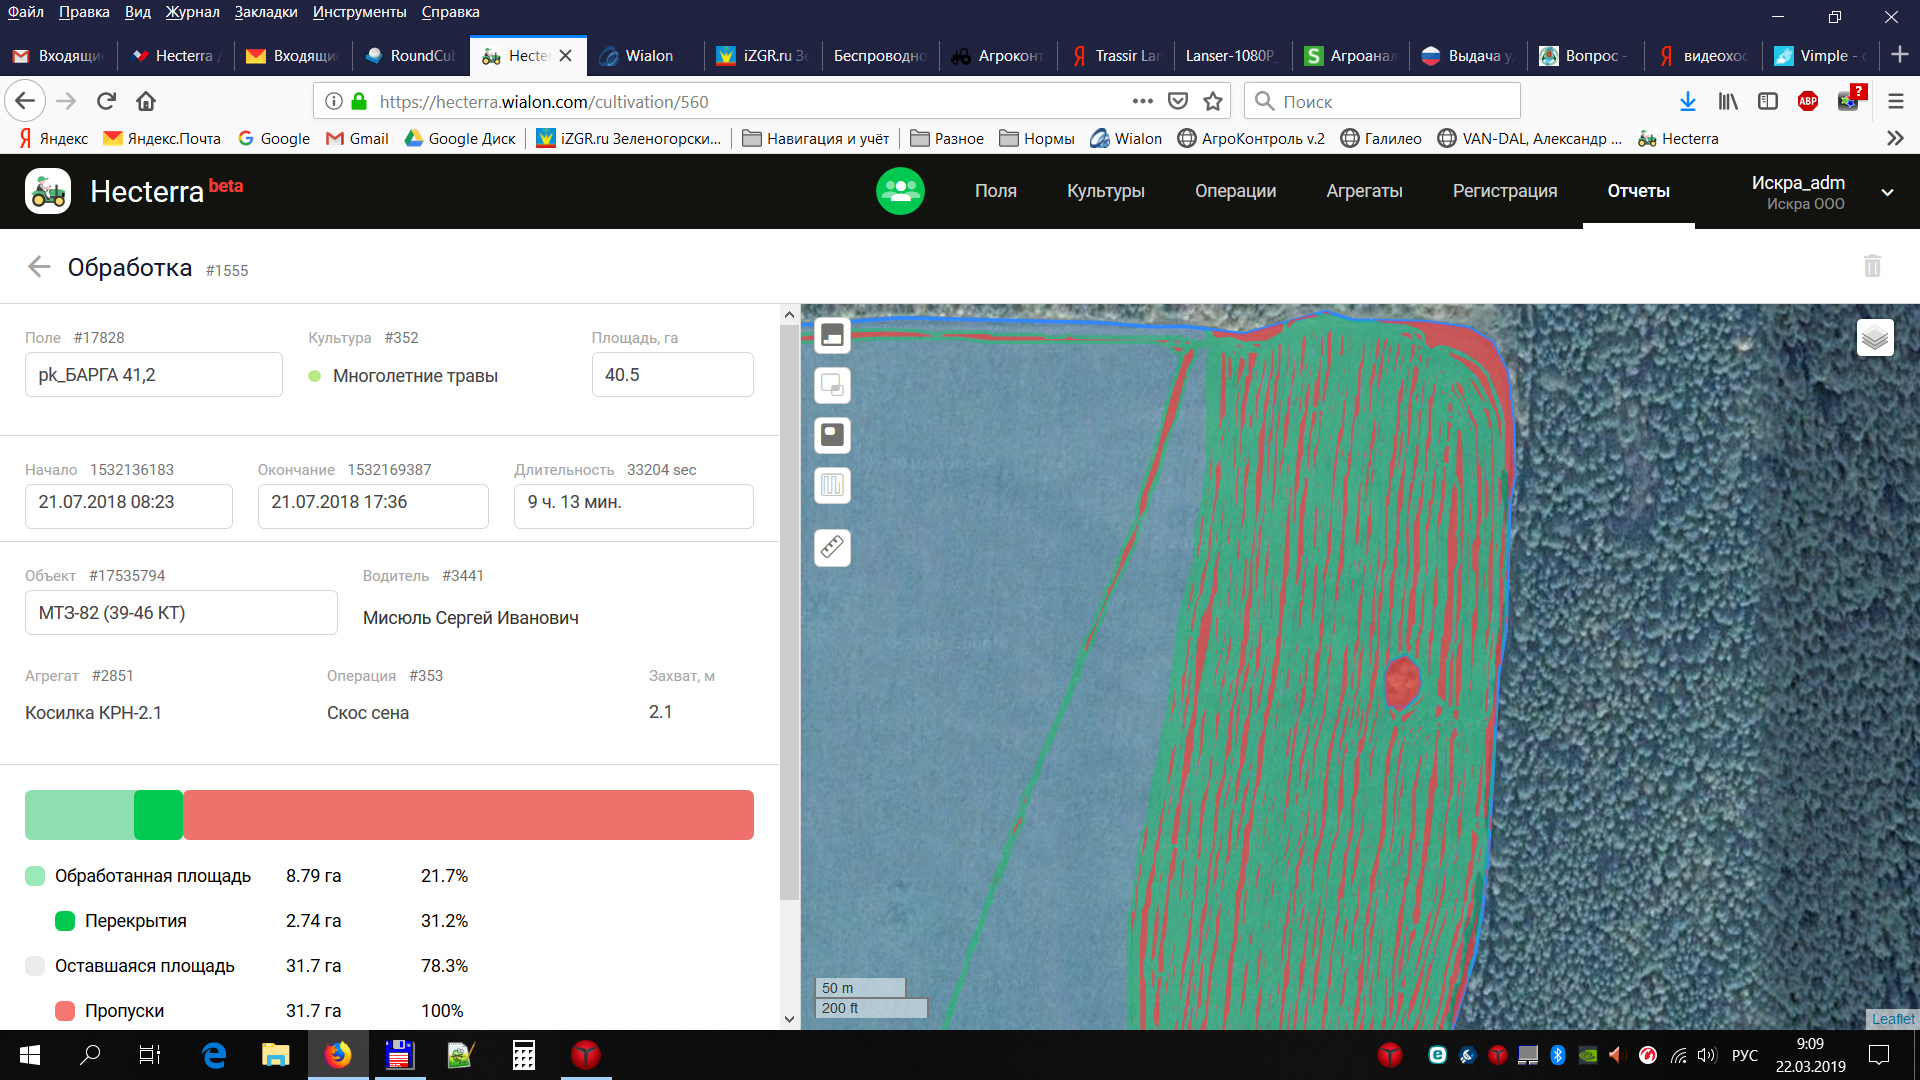Click the ruler measurement tool on map

pos(832,547)
